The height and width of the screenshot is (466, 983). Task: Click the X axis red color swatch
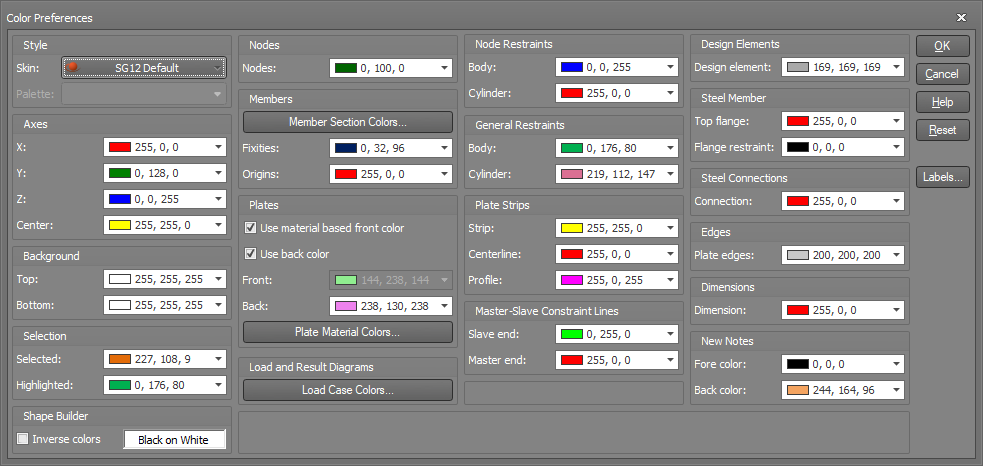119,147
